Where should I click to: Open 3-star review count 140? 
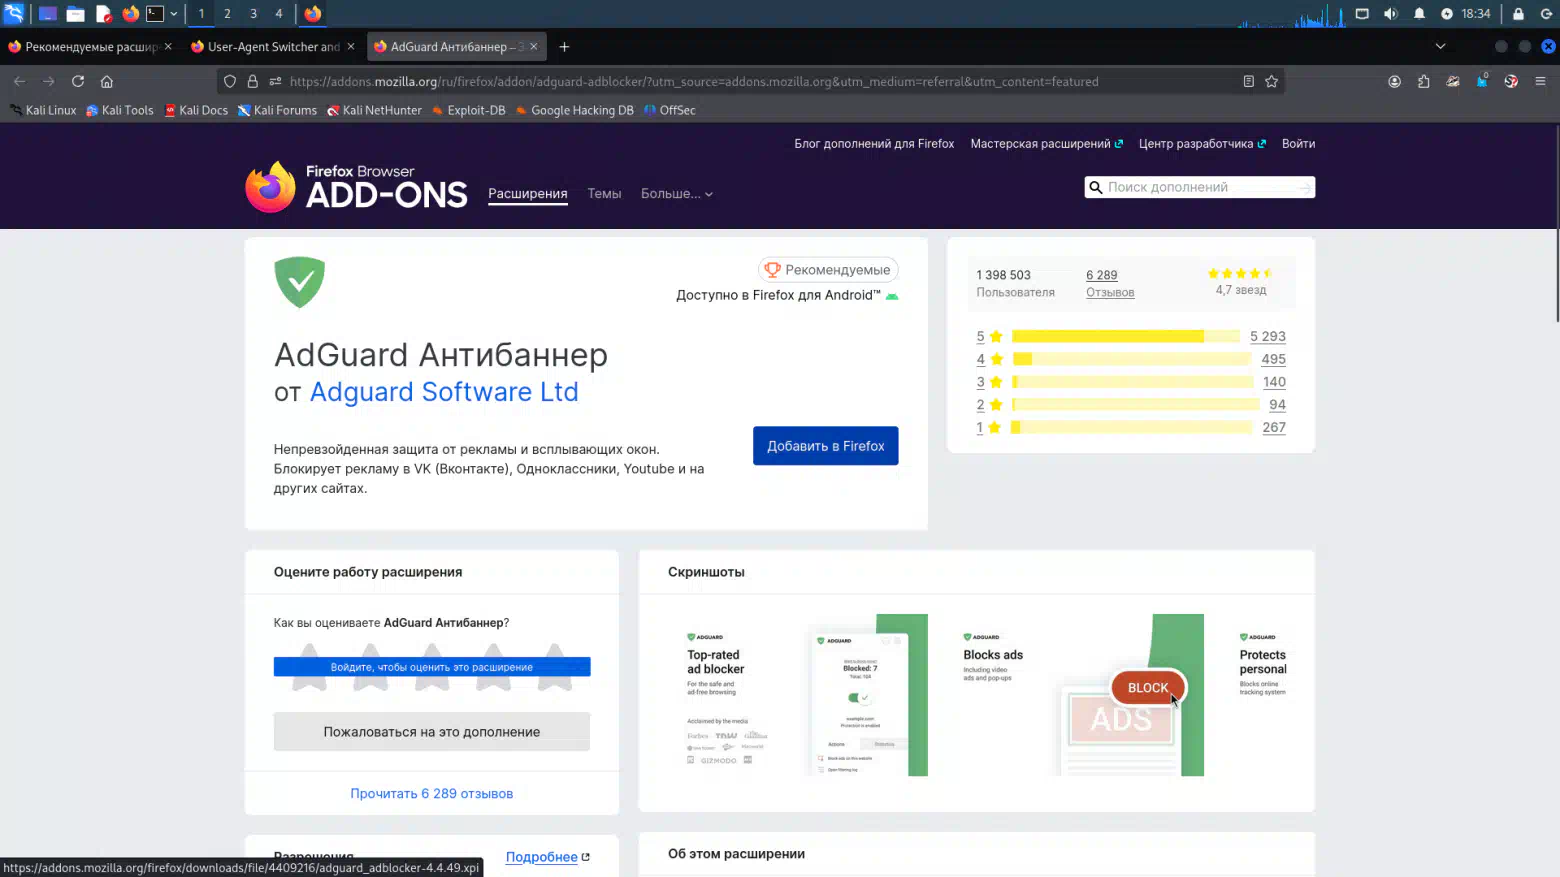(1274, 382)
